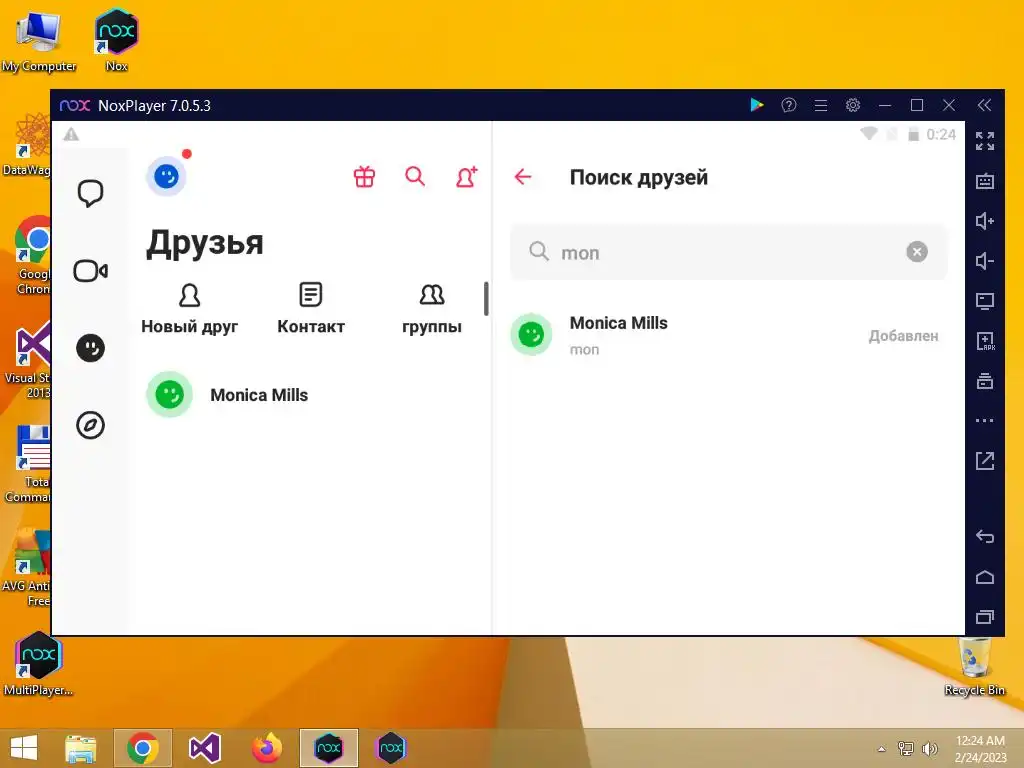Go back from friend search with arrow

(x=523, y=176)
